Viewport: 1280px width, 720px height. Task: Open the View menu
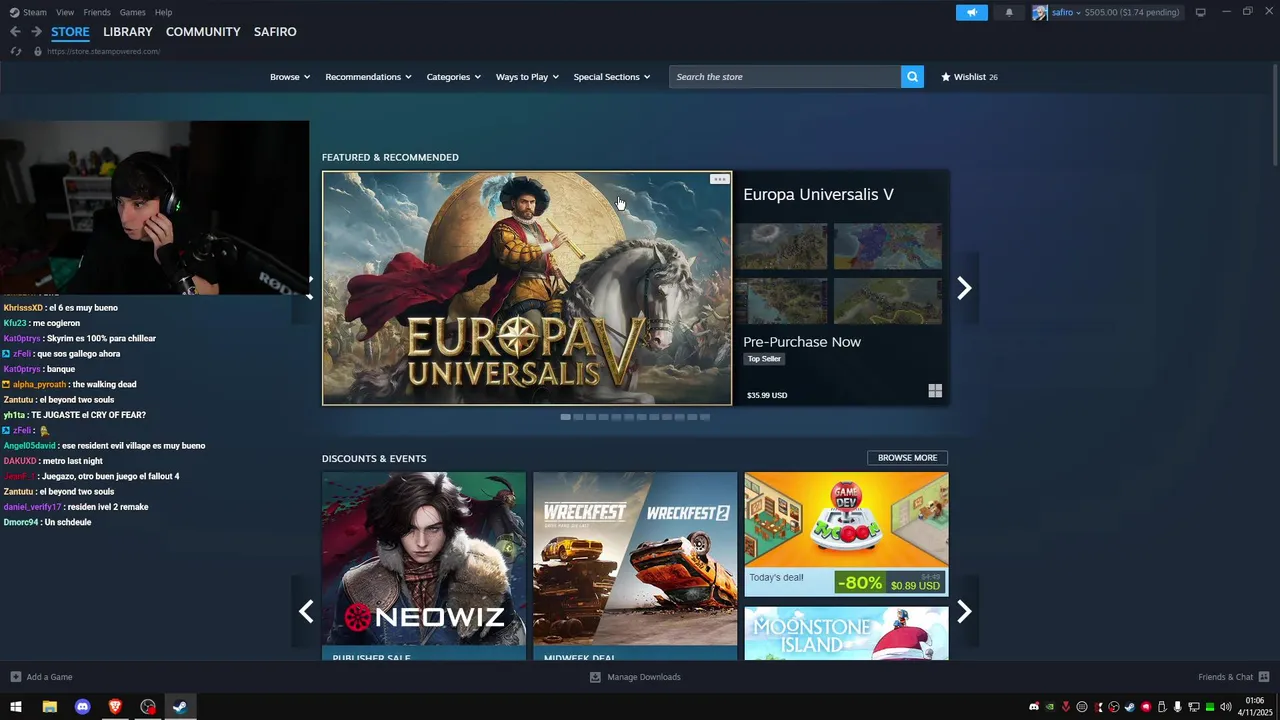click(x=65, y=12)
